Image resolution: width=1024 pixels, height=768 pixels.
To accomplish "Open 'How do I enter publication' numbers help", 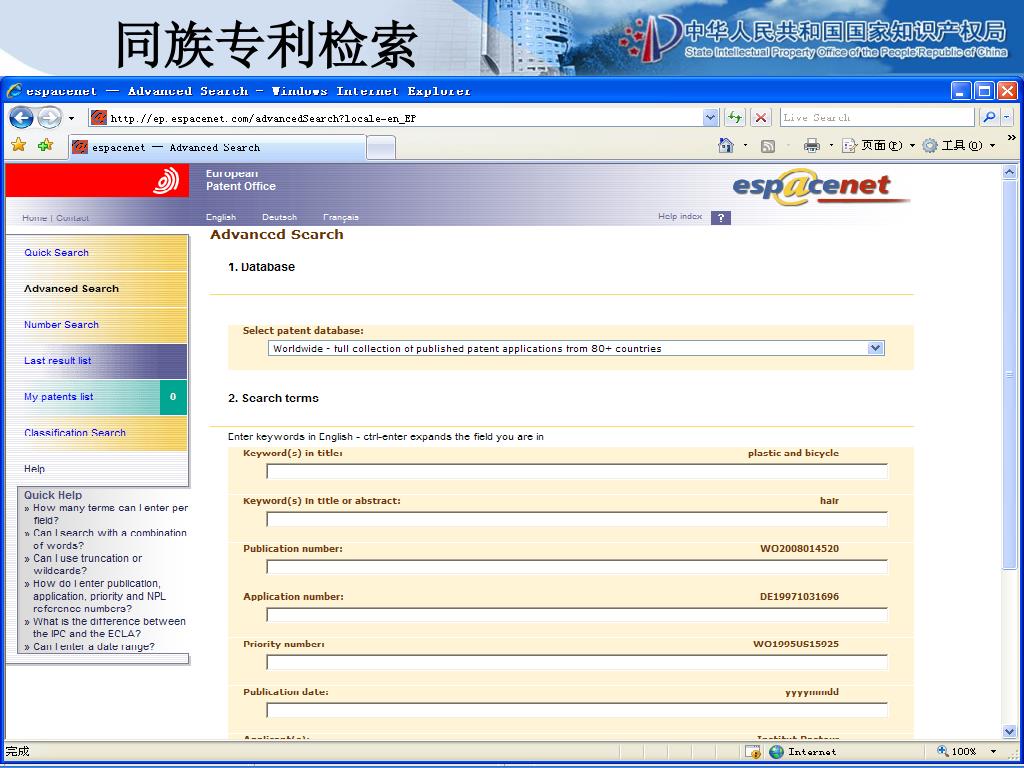I will point(98,596).
